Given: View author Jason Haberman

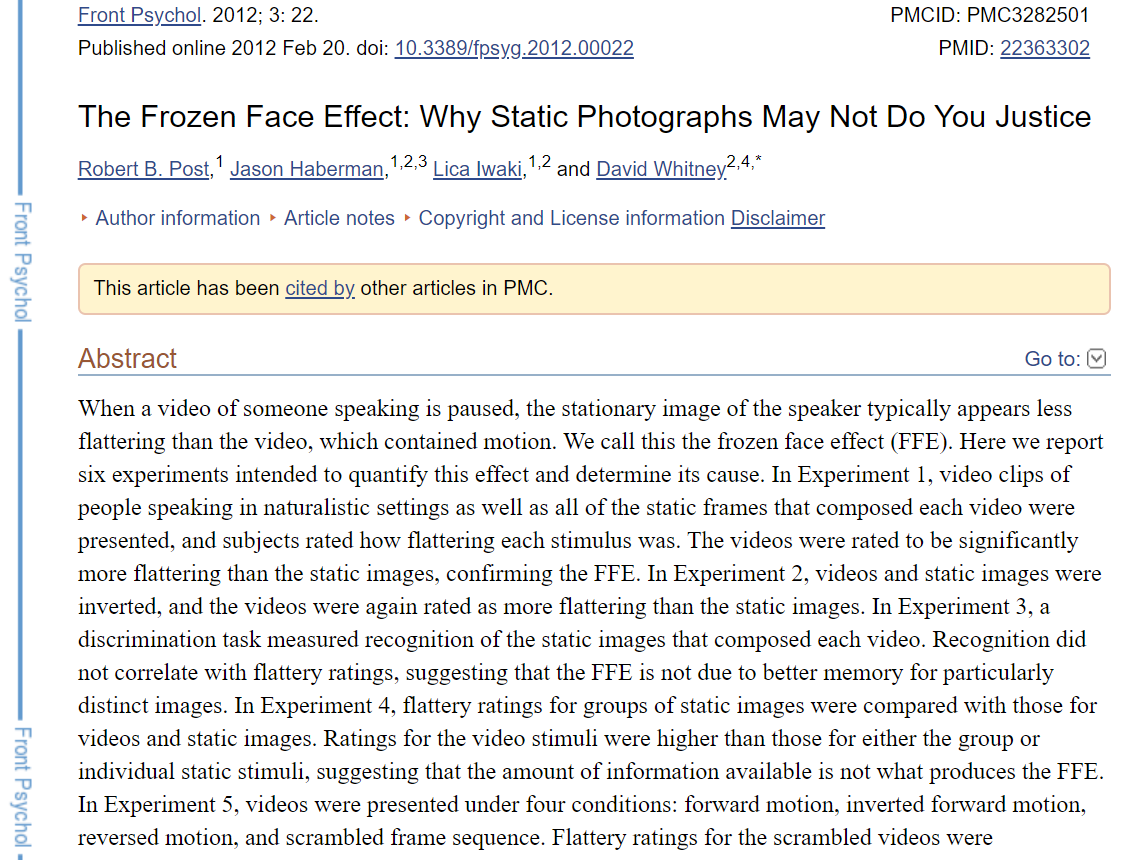Looking at the screenshot, I should coord(307,169).
